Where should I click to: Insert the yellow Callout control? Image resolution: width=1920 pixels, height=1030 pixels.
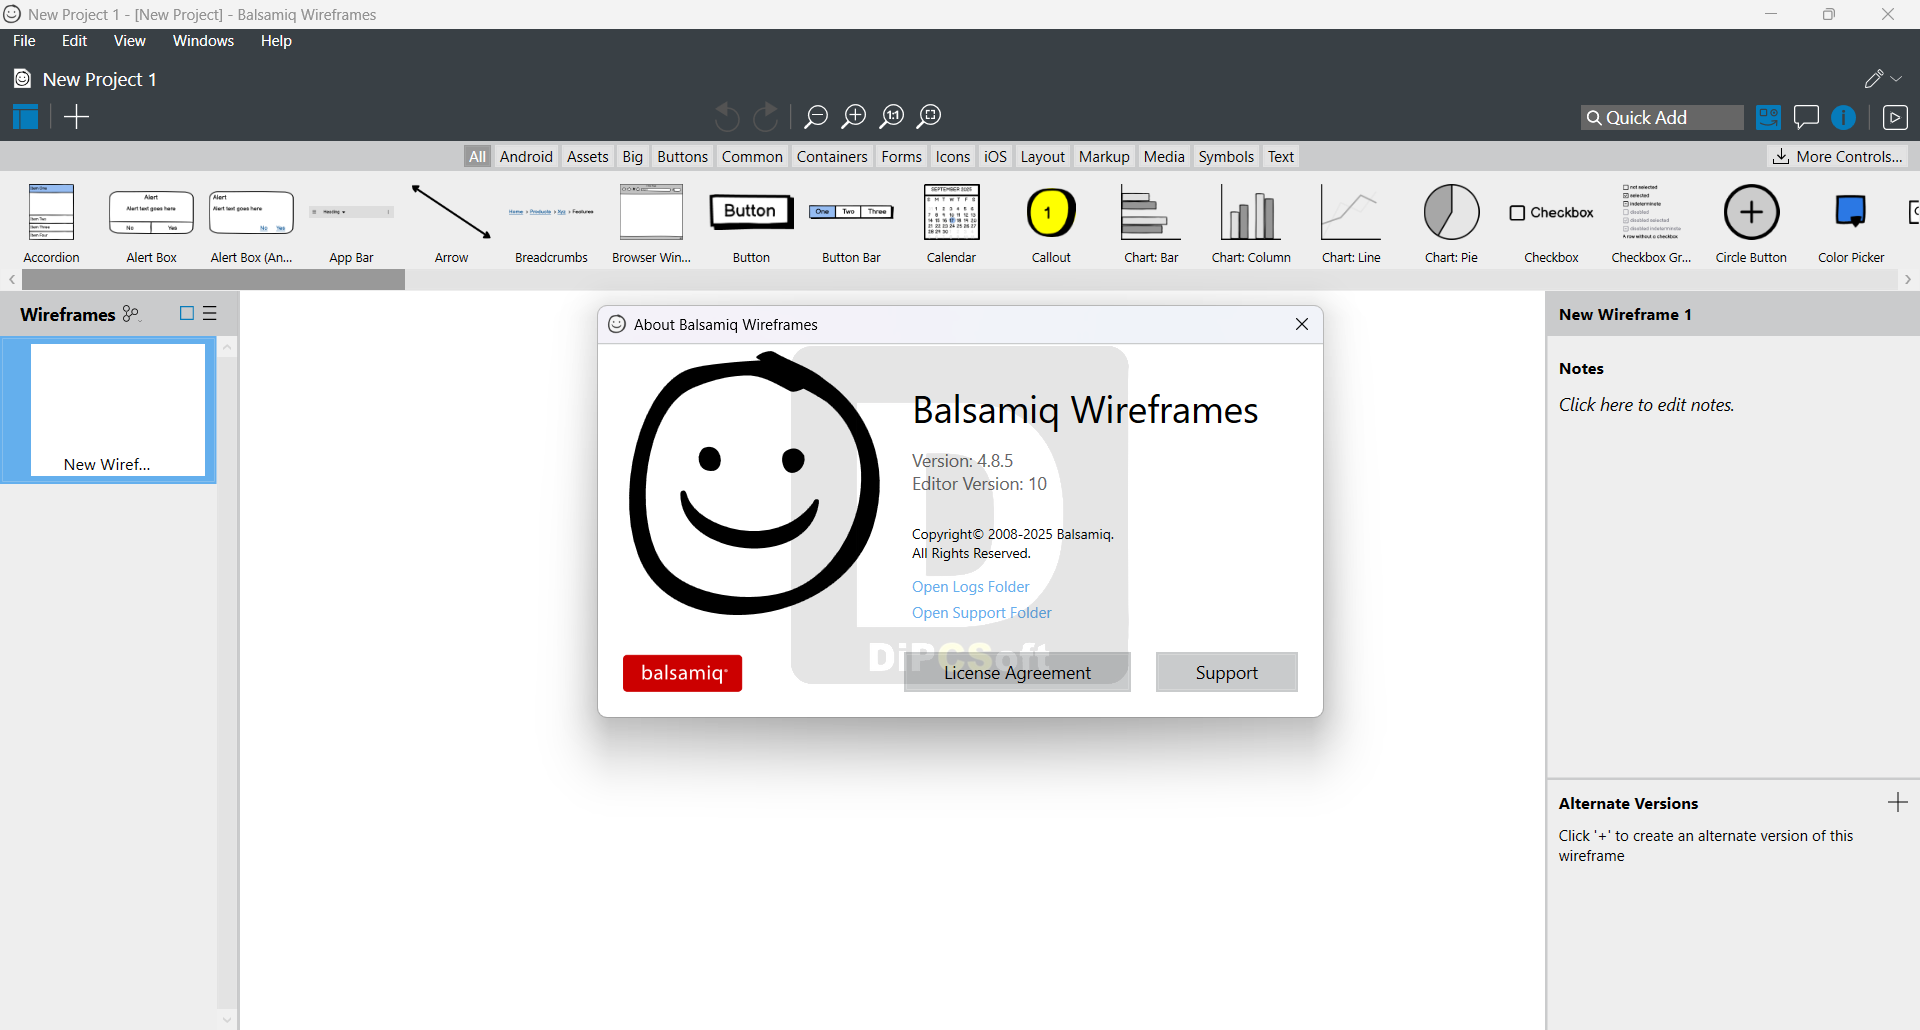pyautogui.click(x=1051, y=224)
